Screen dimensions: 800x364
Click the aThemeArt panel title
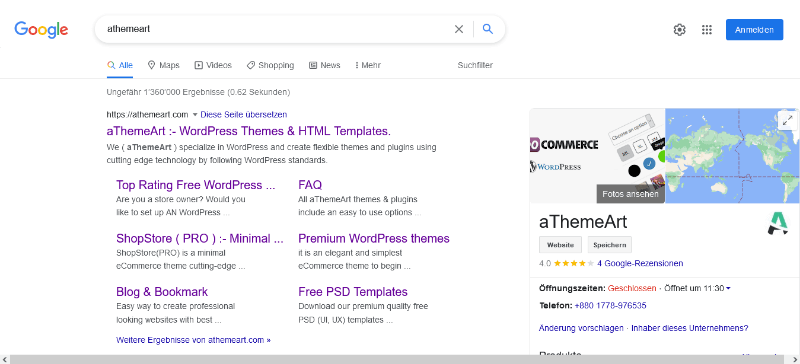pos(583,222)
